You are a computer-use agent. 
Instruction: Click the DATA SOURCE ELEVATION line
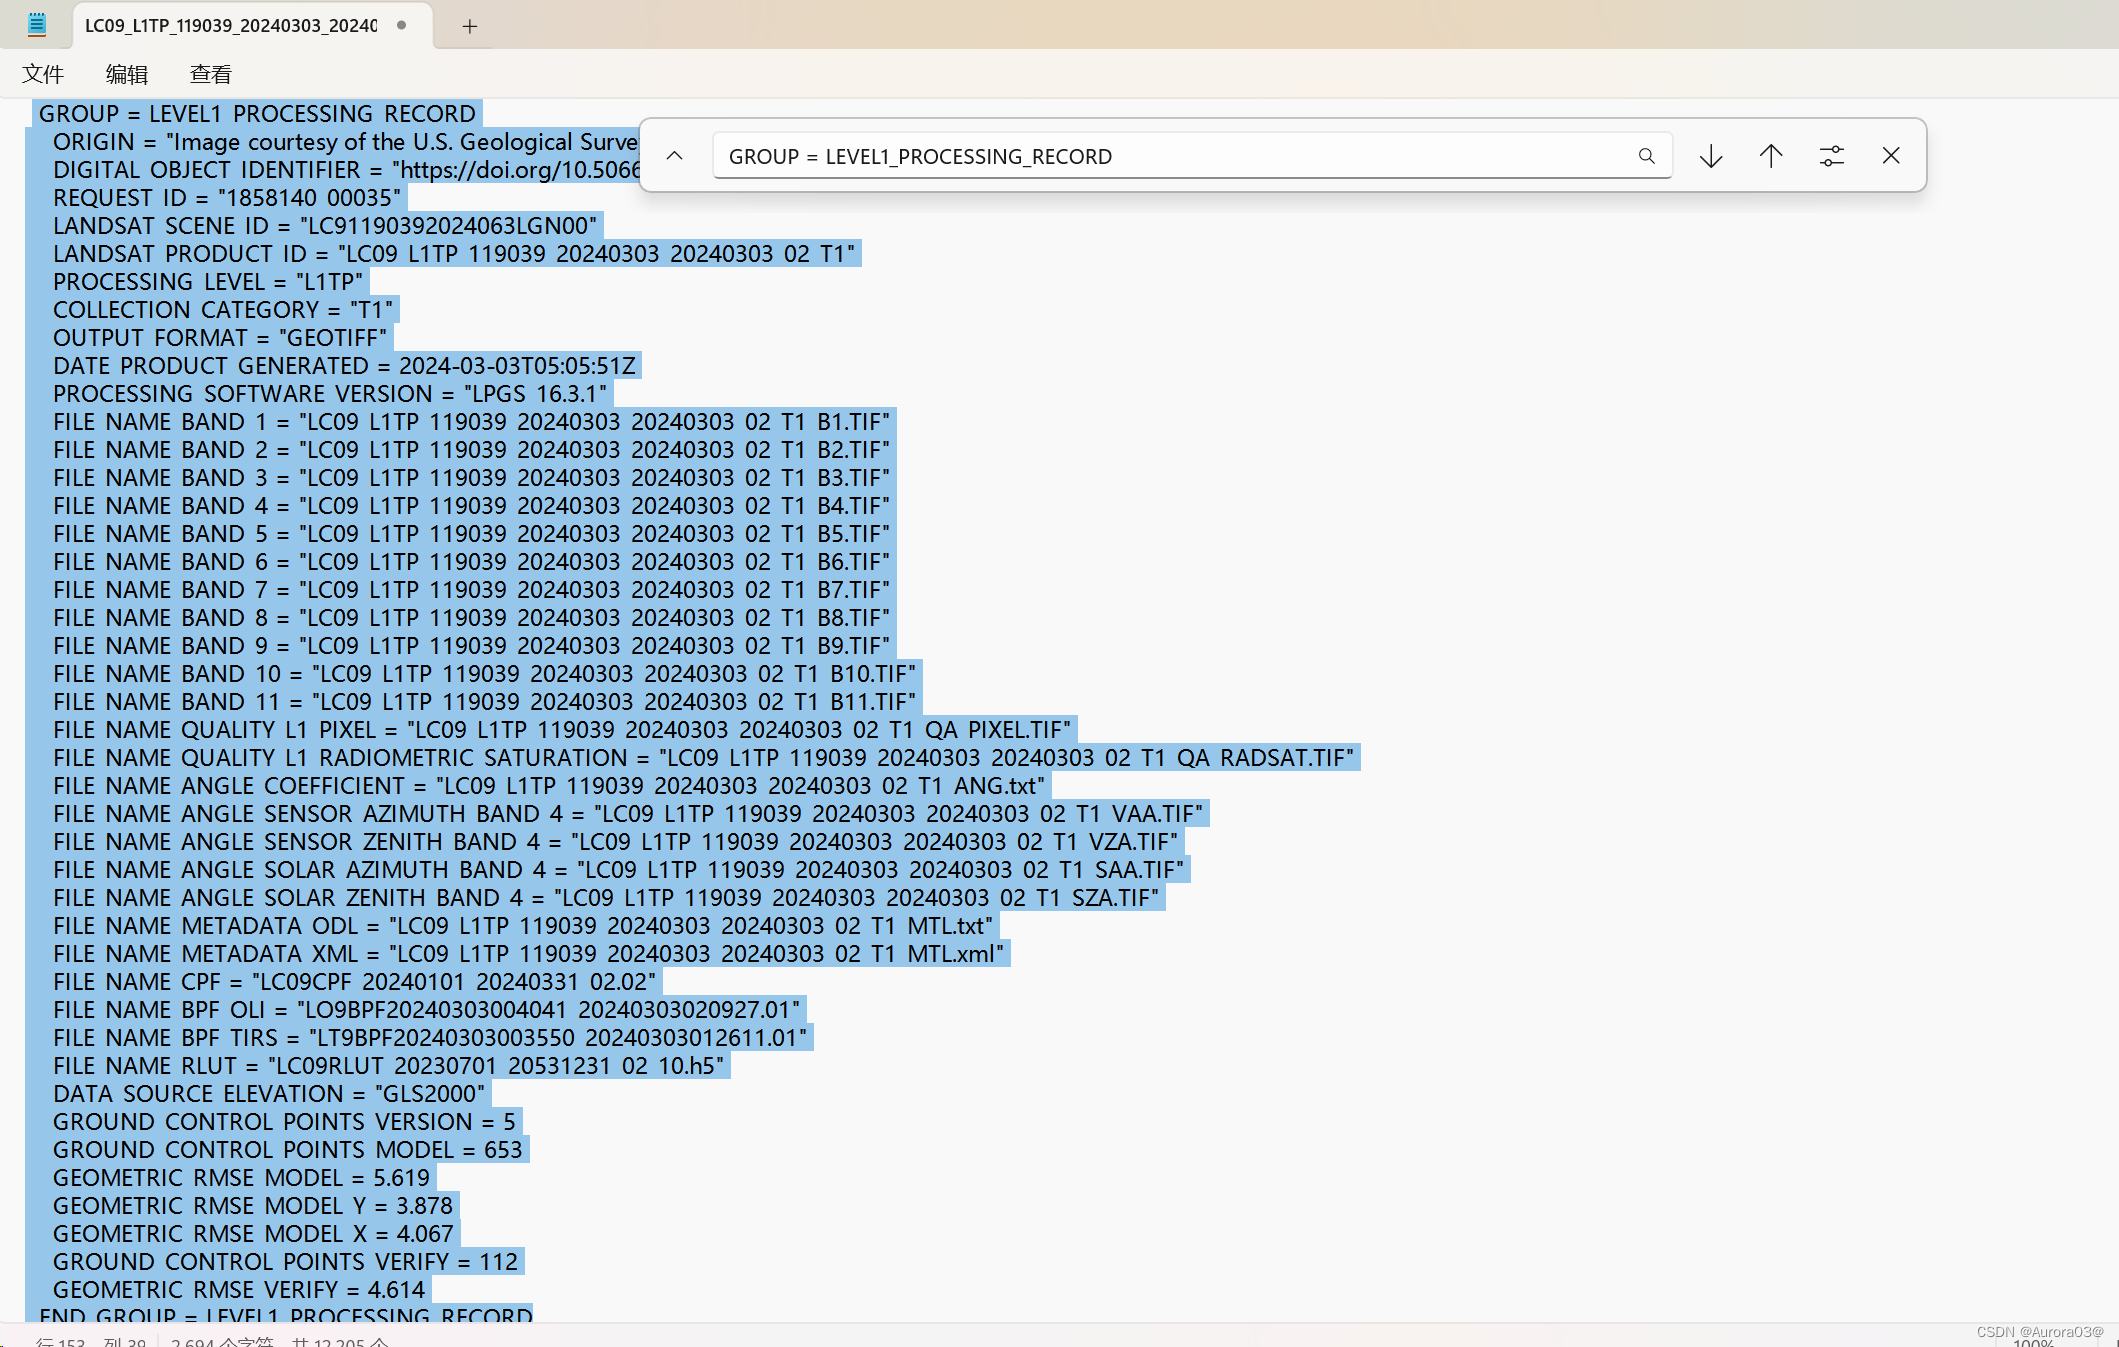[x=268, y=1094]
